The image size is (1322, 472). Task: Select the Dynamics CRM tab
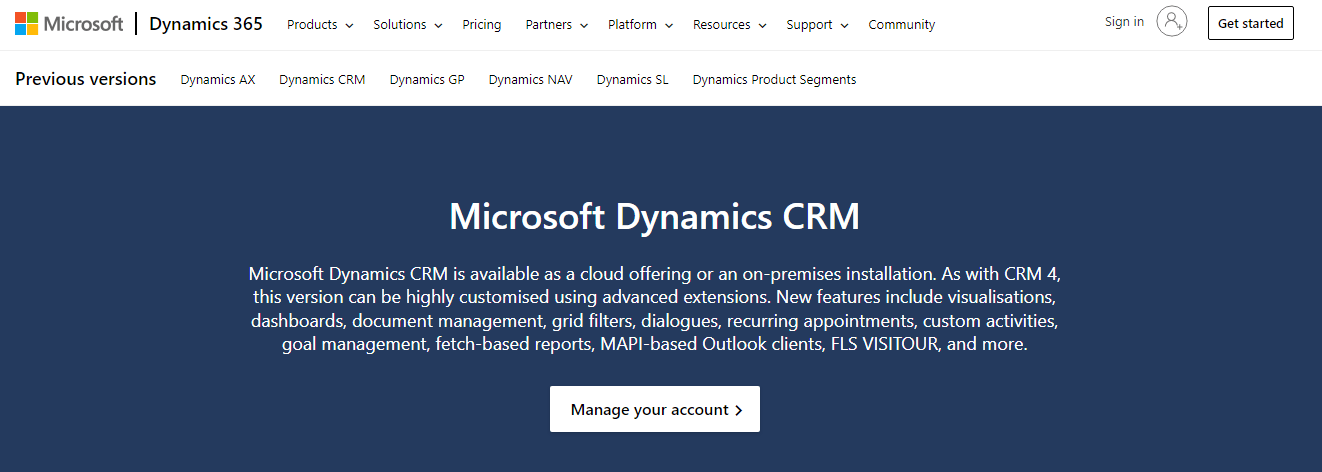coord(322,80)
